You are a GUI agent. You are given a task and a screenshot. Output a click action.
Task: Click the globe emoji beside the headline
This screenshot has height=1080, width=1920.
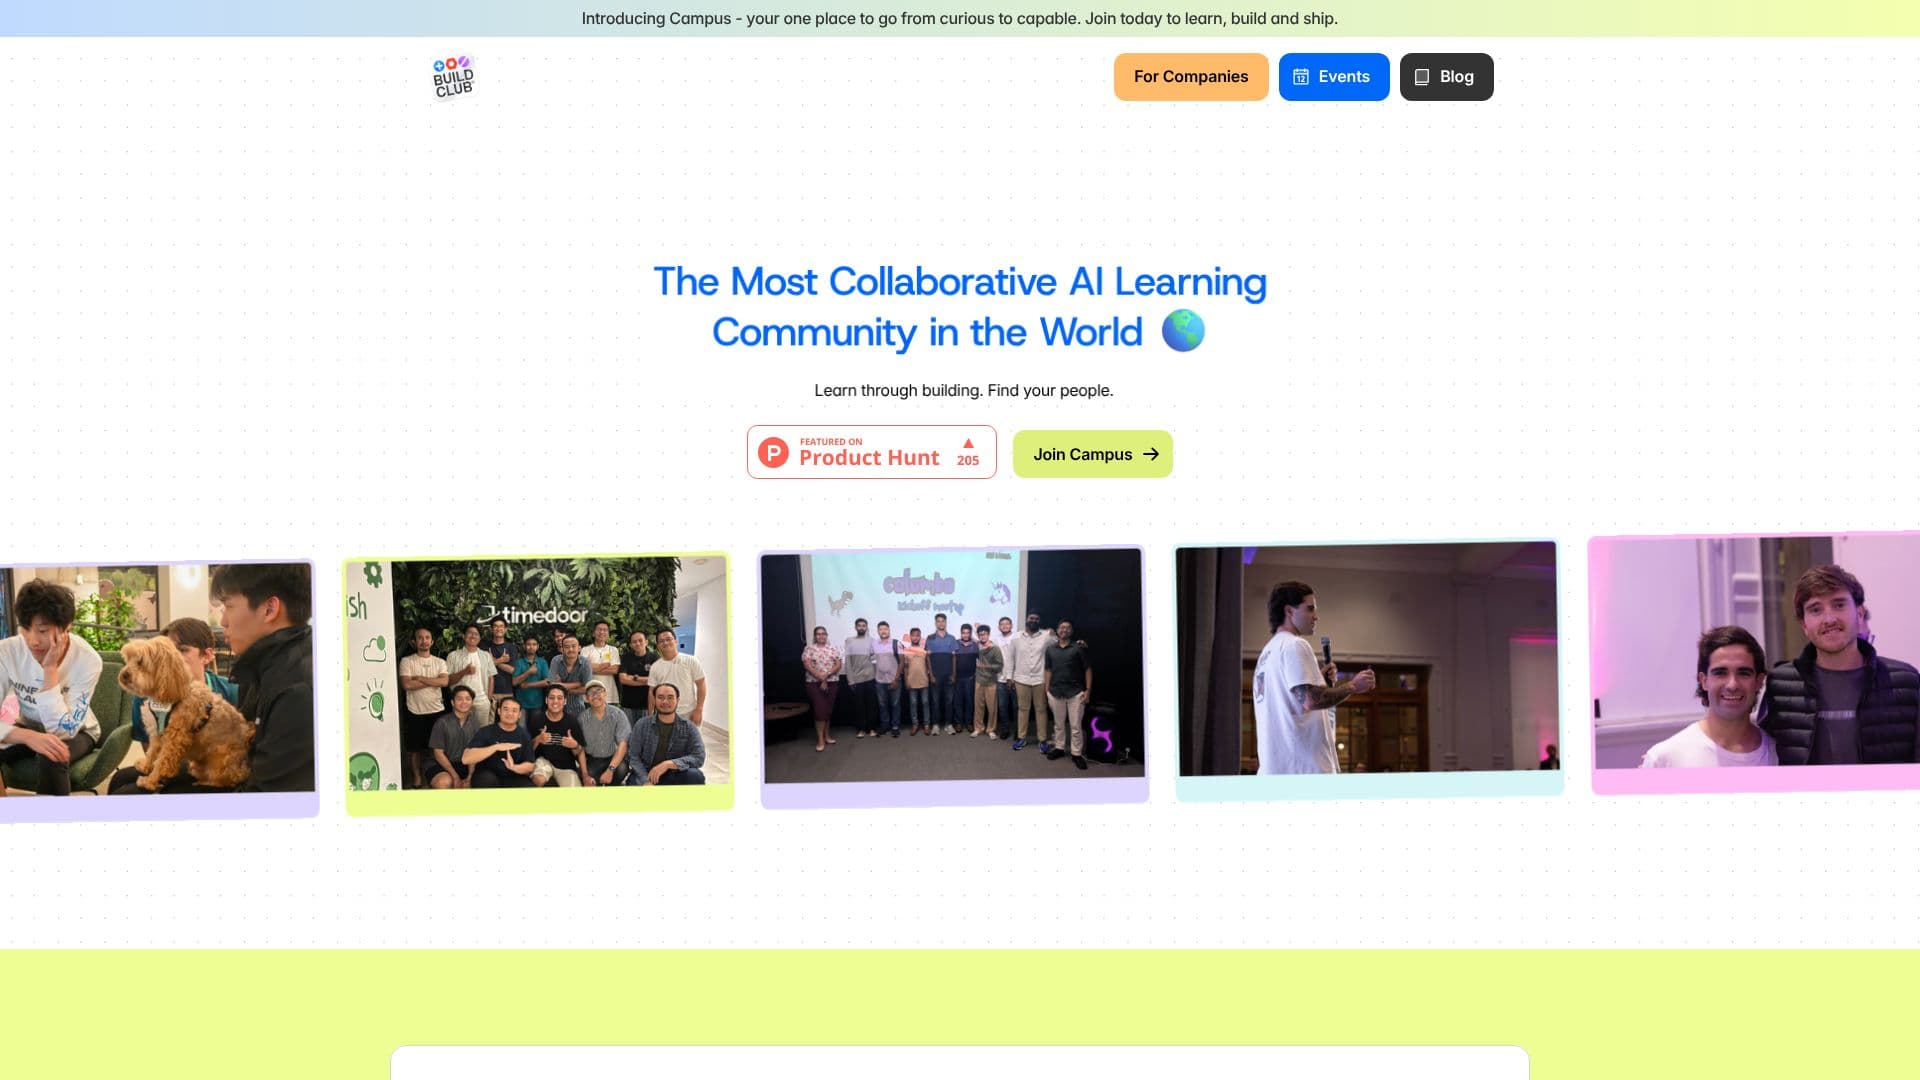(1183, 331)
